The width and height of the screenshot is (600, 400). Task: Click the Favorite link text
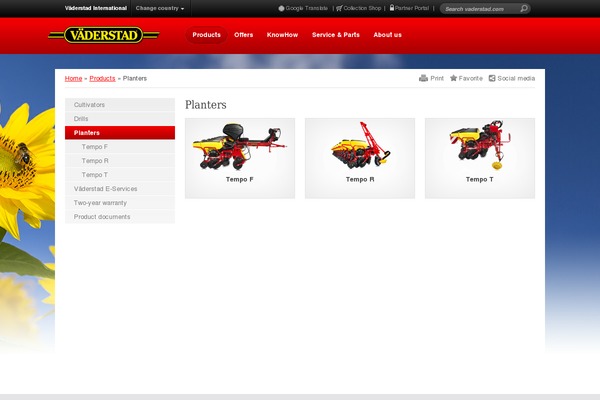click(x=471, y=78)
